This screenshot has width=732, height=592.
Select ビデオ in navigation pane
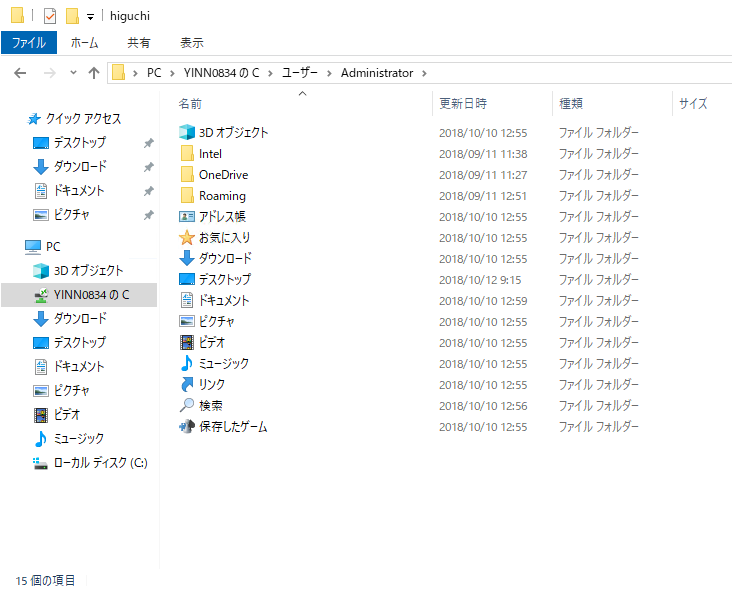pyautogui.click(x=67, y=415)
